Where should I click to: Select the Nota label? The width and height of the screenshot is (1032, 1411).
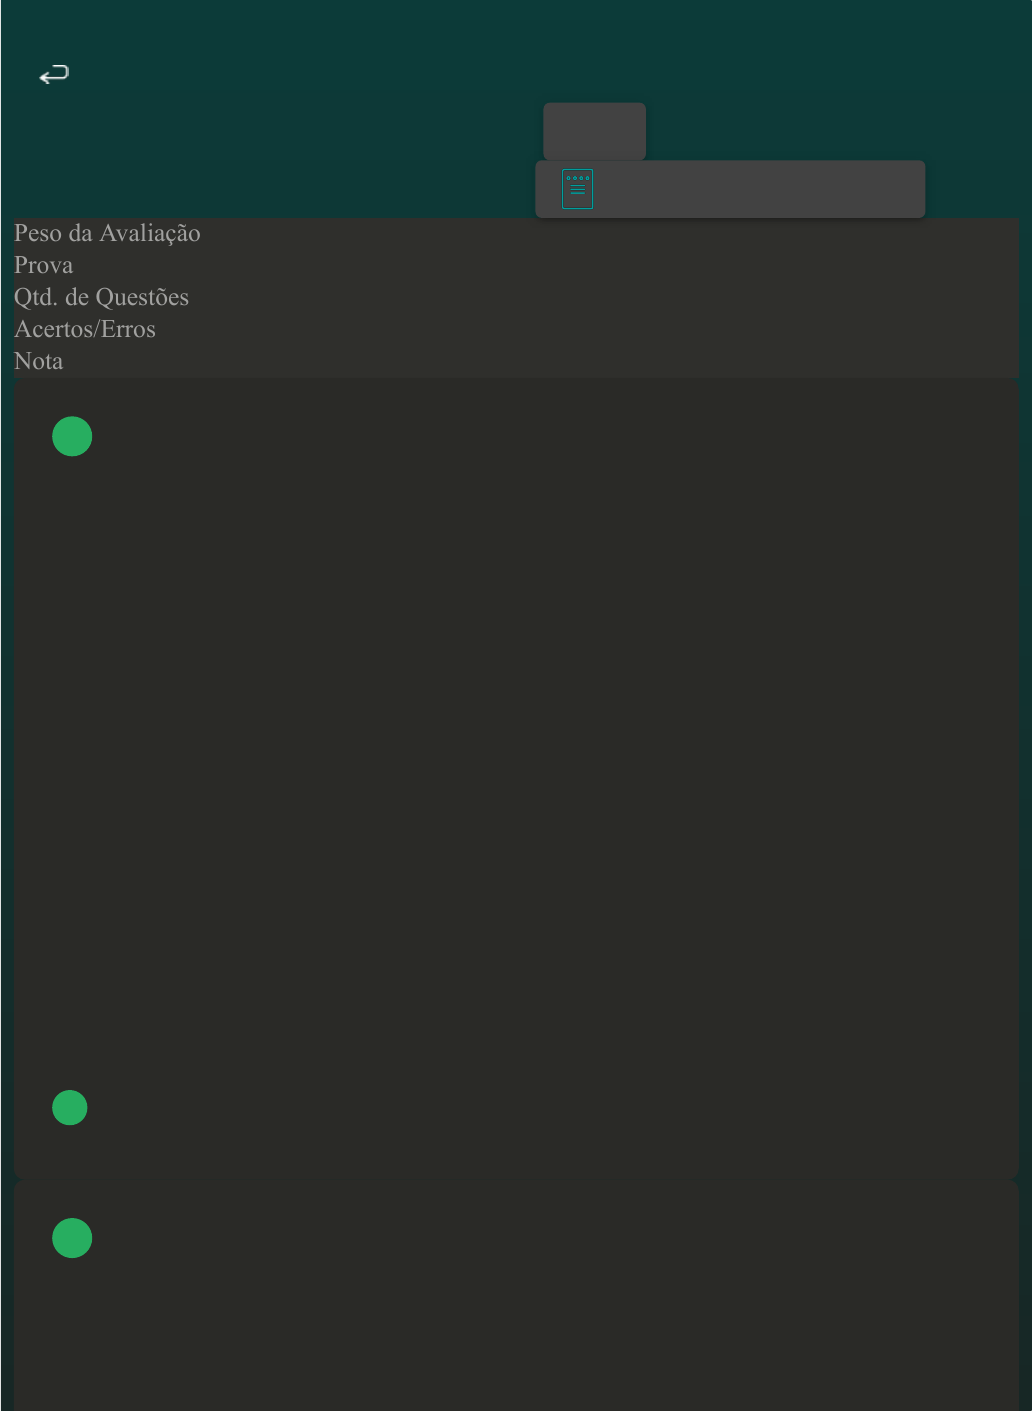(38, 361)
